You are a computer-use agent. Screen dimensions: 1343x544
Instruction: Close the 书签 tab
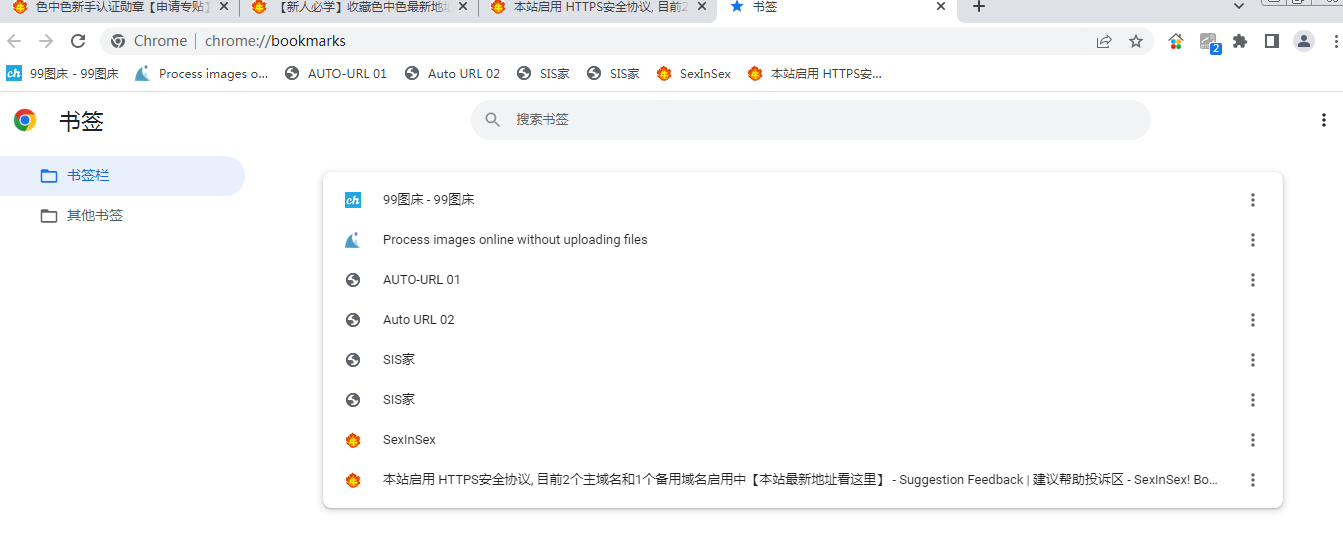[941, 6]
